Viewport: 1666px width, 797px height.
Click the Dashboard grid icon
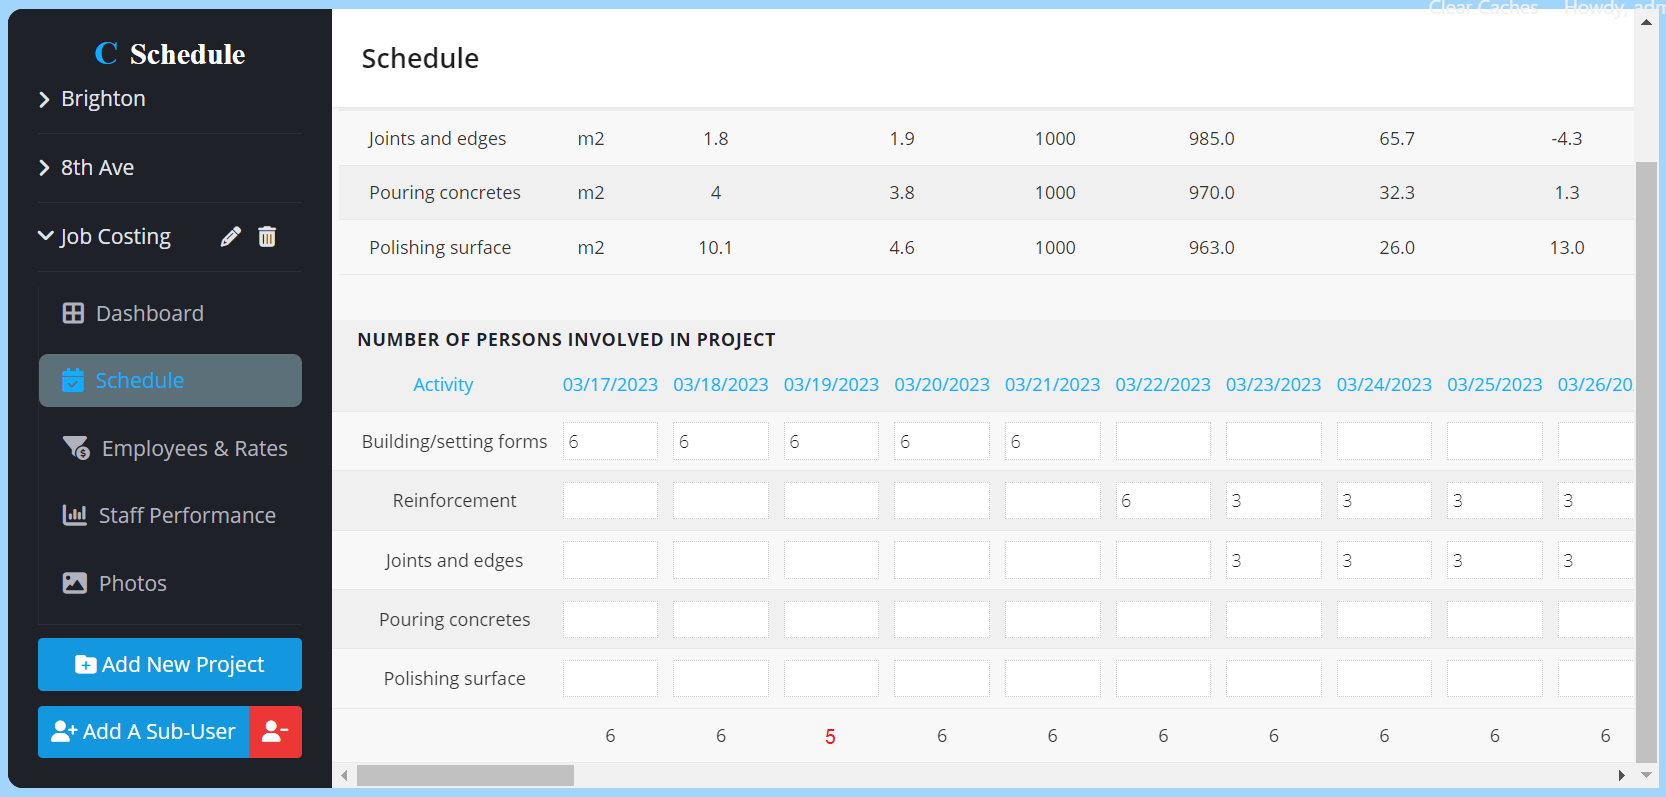pyautogui.click(x=73, y=314)
